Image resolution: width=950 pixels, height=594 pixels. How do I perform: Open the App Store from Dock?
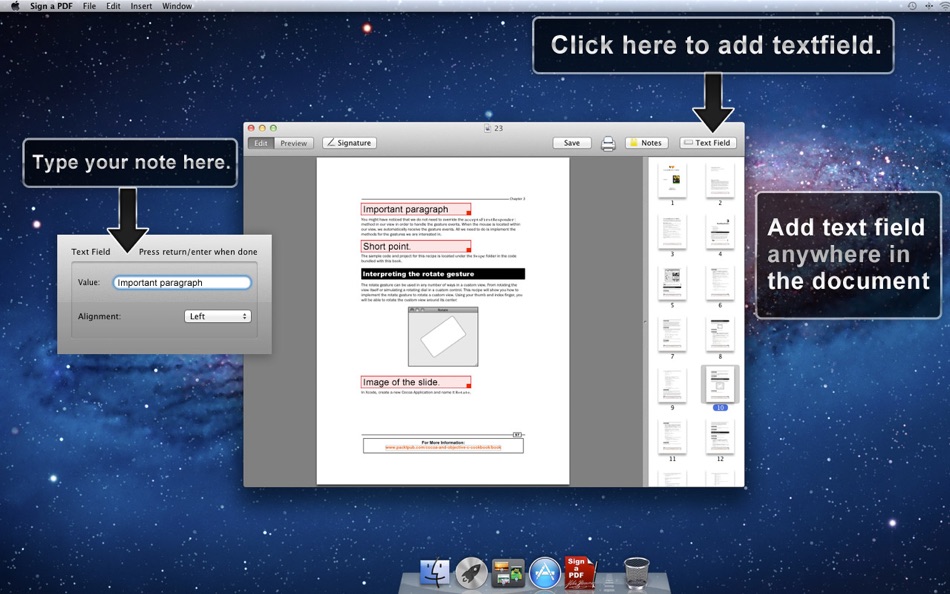[x=545, y=573]
